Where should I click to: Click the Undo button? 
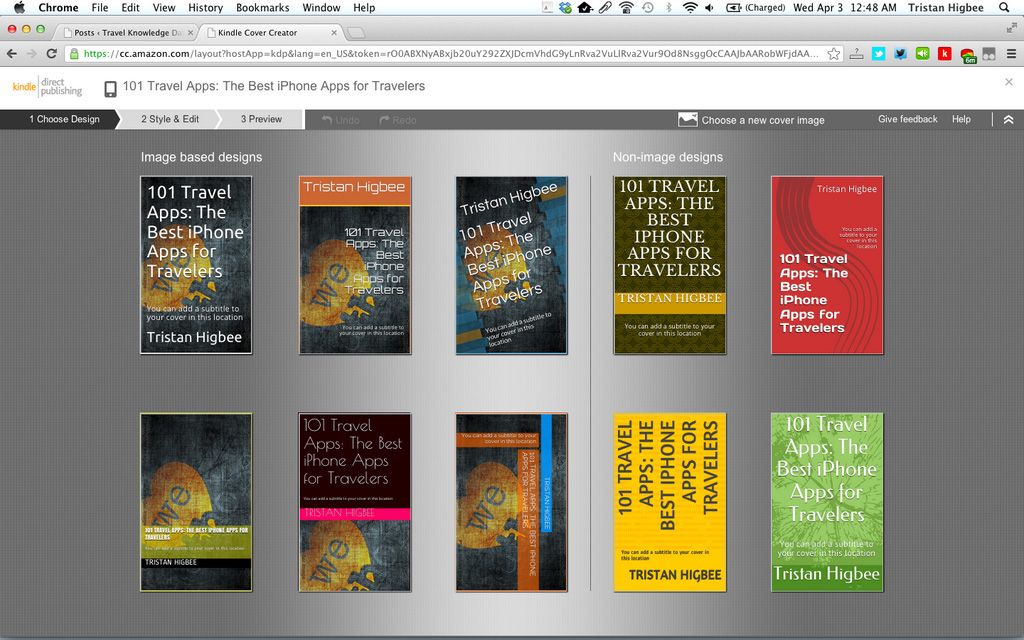coord(341,120)
